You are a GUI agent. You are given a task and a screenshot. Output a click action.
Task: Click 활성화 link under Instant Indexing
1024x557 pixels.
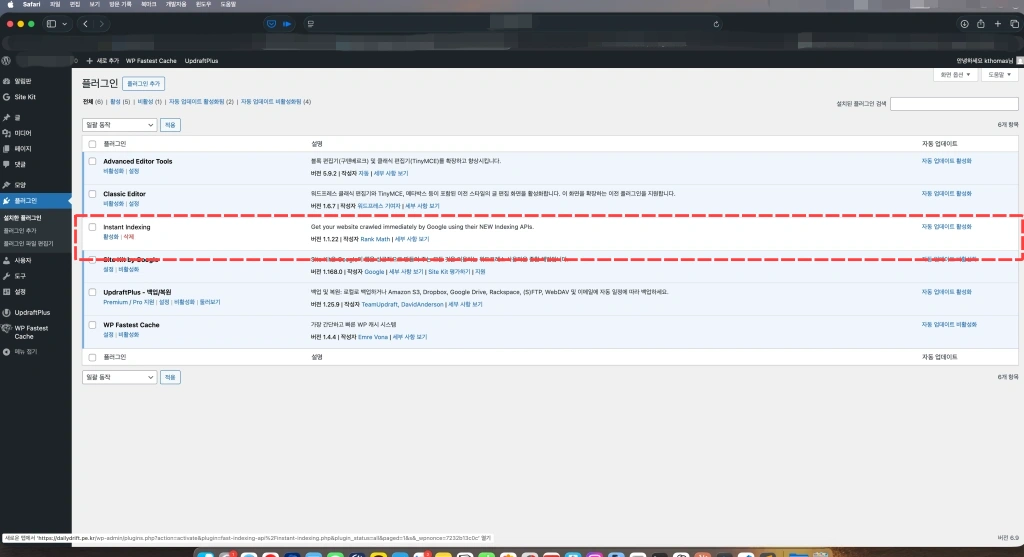click(110, 237)
